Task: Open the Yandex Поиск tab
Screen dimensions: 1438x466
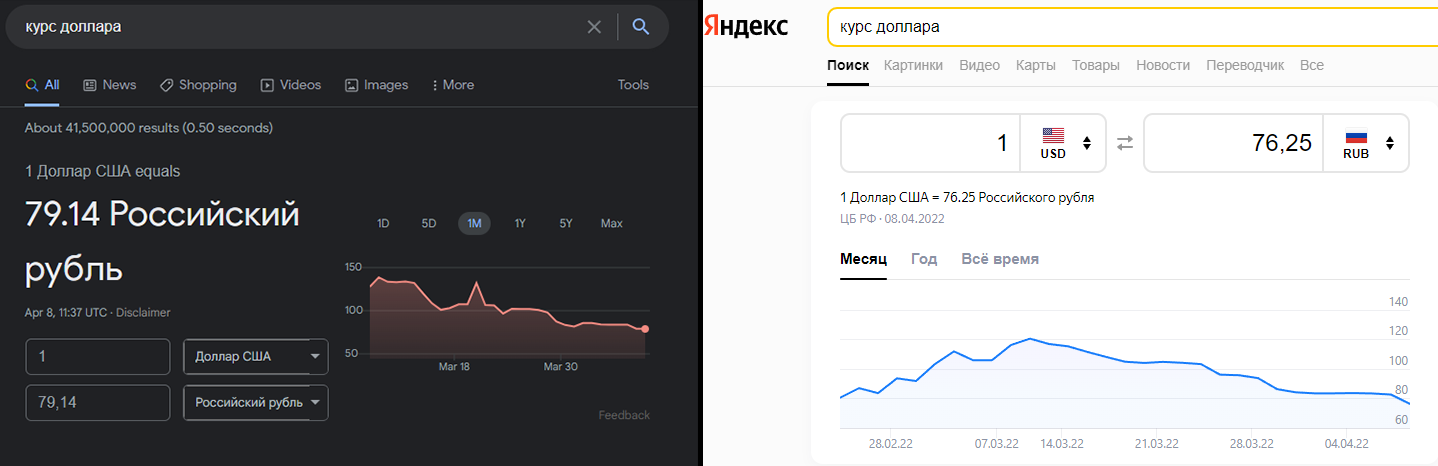Action: point(848,65)
